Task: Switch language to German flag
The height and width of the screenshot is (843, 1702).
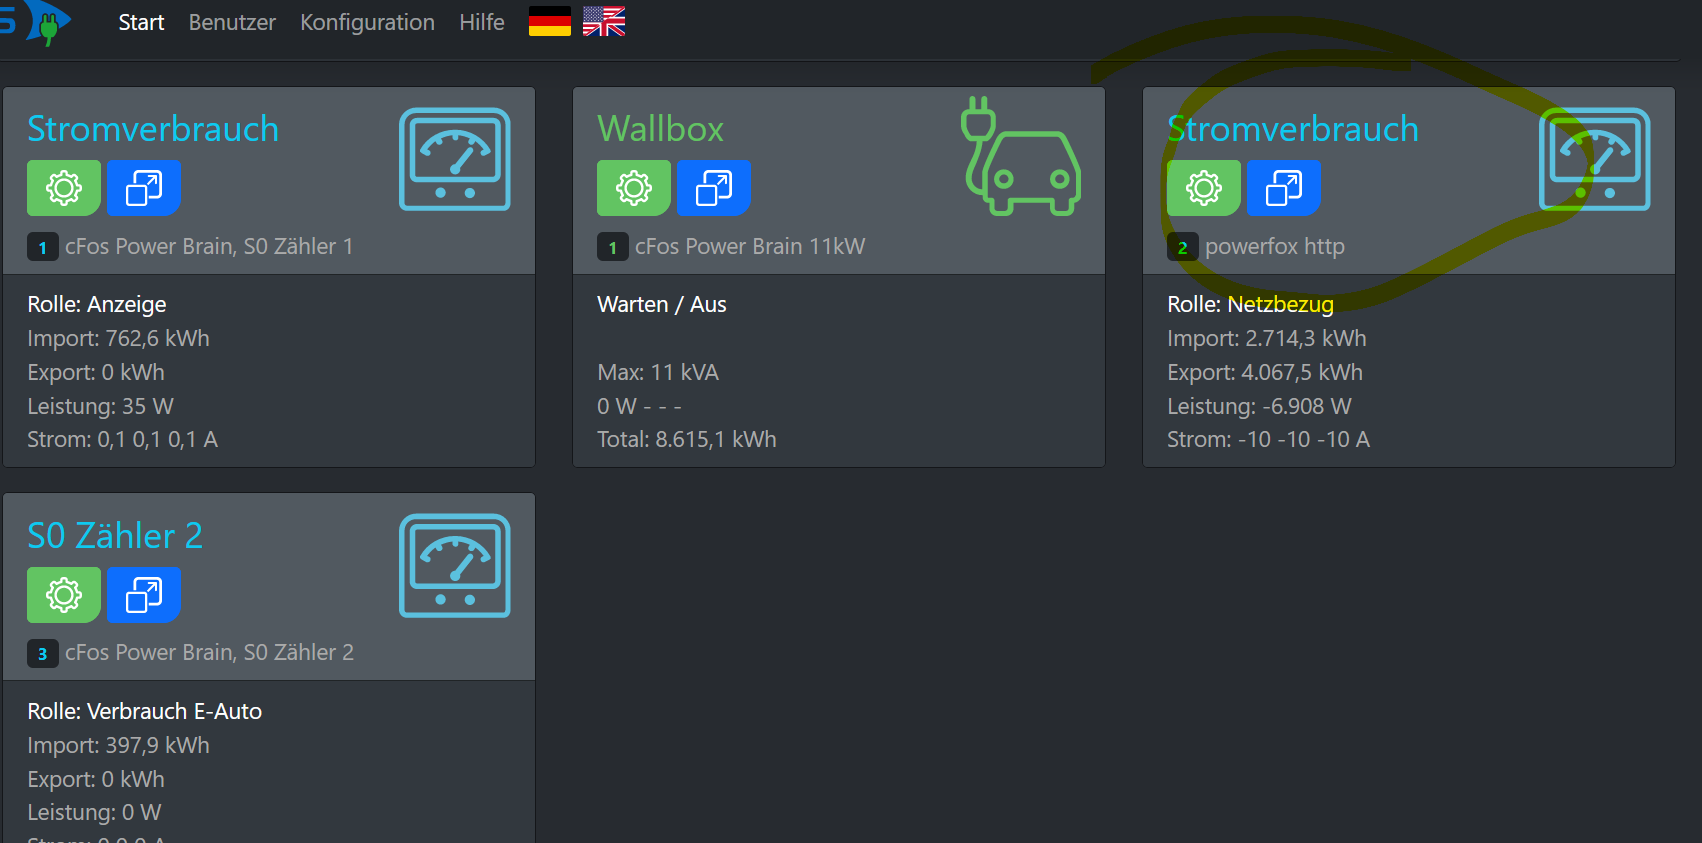Action: point(550,21)
